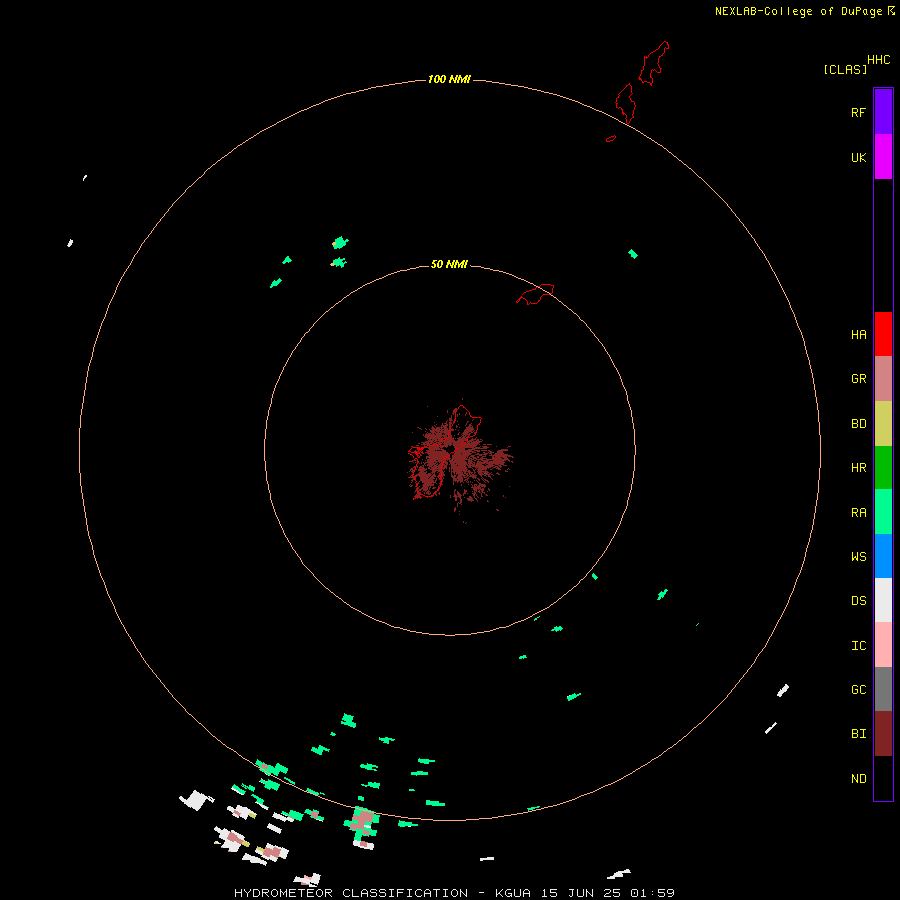
Task: Click the "HR" legend label
Action: [x=859, y=468]
